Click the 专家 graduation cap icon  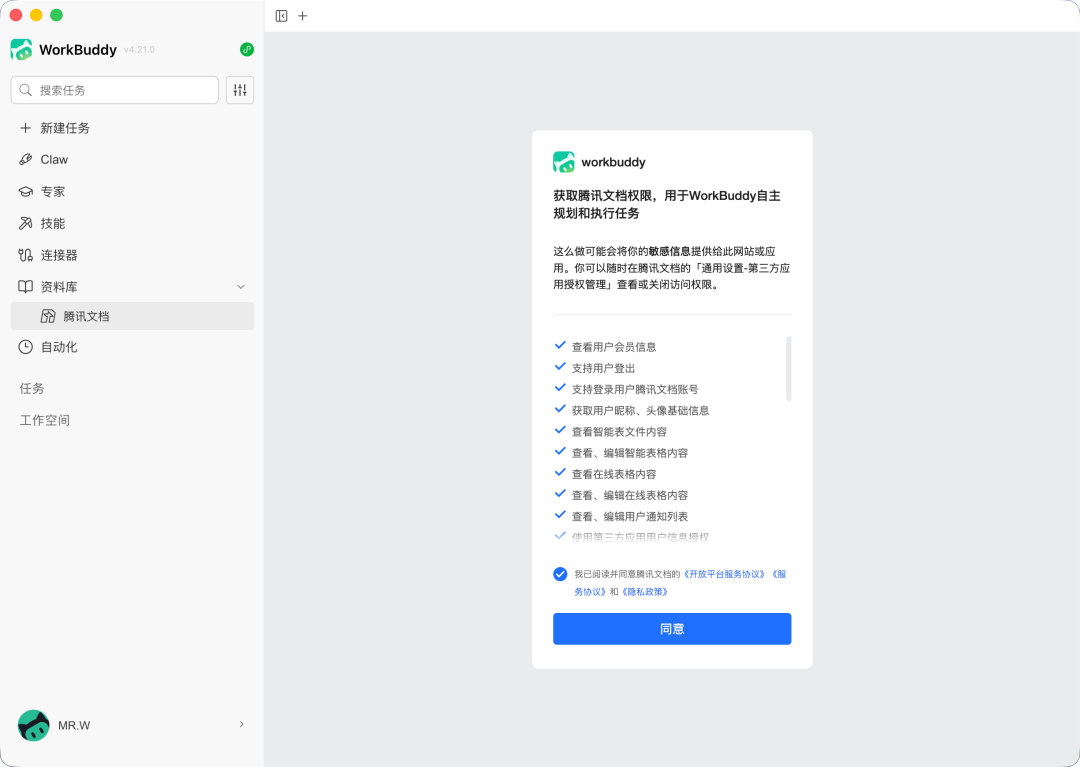(25, 191)
